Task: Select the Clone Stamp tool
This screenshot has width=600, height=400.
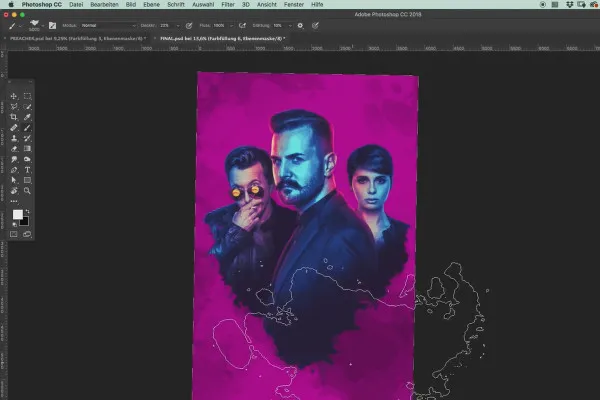Action: click(14, 138)
